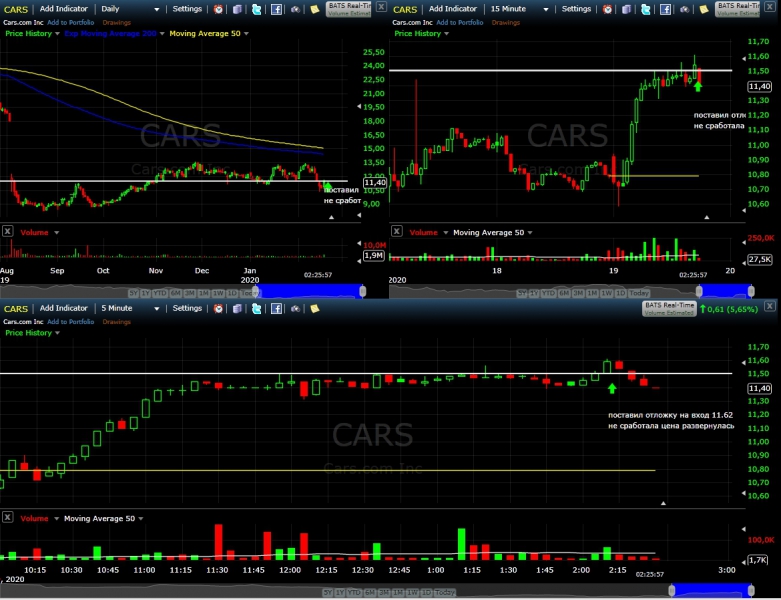Click Add Indicator in 15 Minute chart

click(x=452, y=9)
